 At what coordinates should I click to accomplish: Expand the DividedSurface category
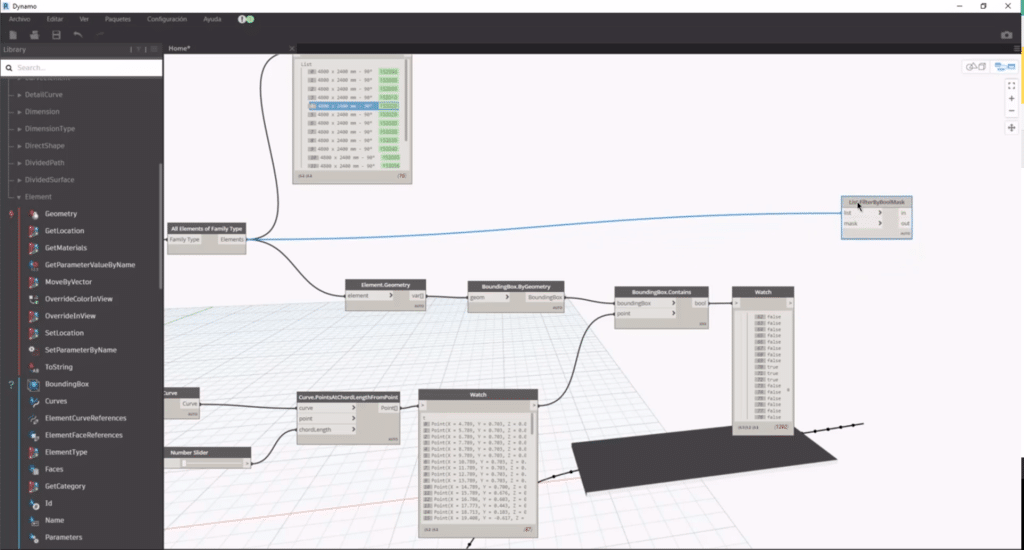[20, 180]
